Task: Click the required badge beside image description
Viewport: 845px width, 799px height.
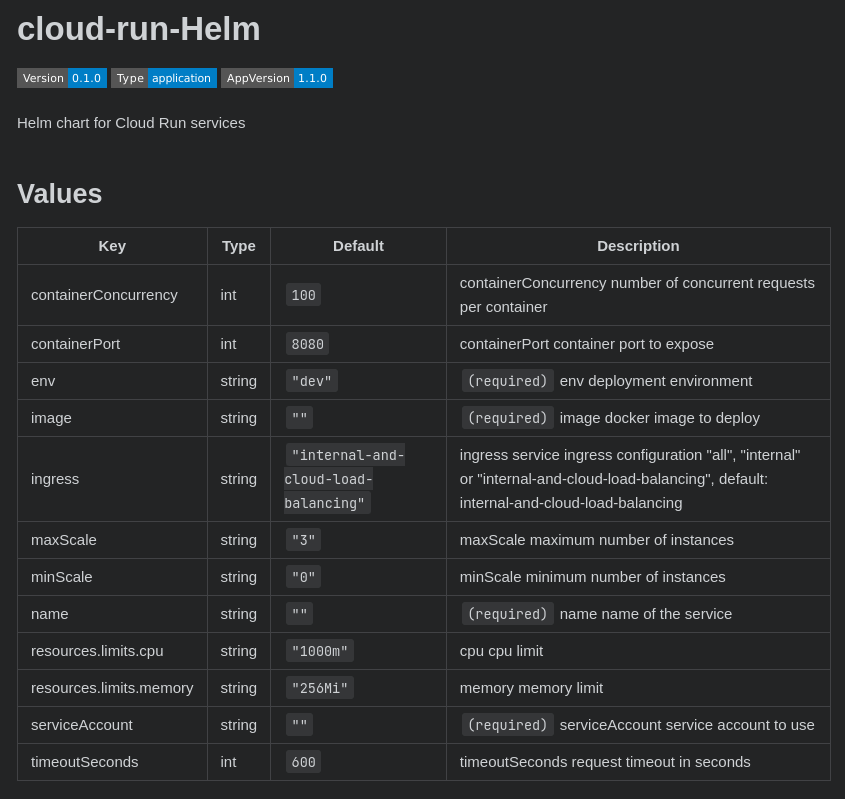Action: pyautogui.click(x=508, y=418)
